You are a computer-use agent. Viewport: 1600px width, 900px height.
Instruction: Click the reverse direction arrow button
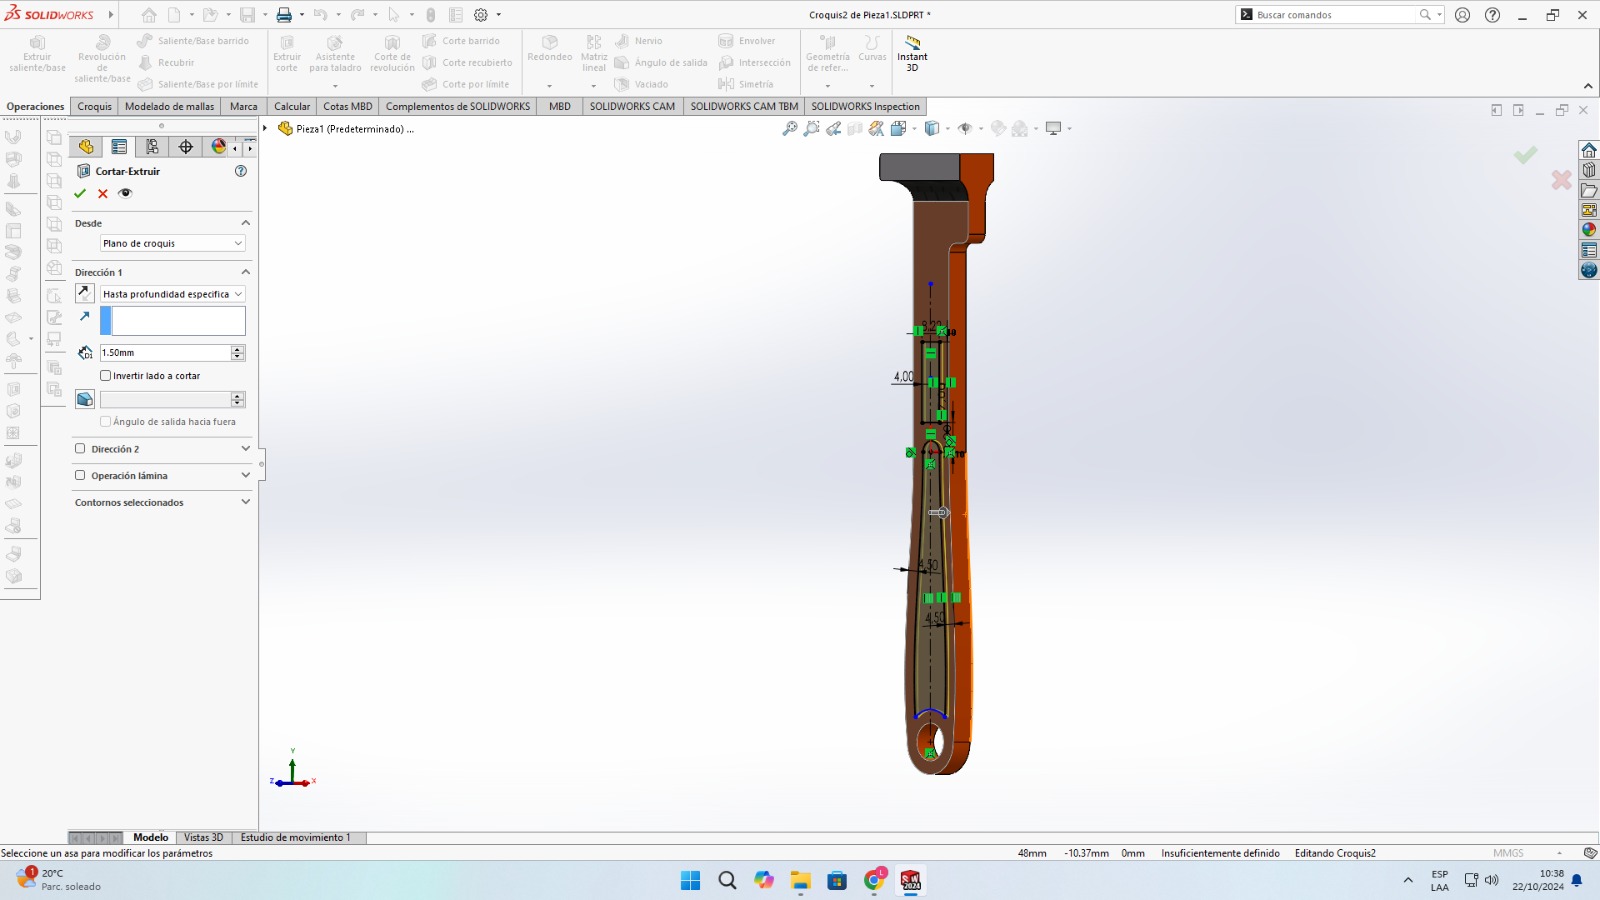pos(85,293)
